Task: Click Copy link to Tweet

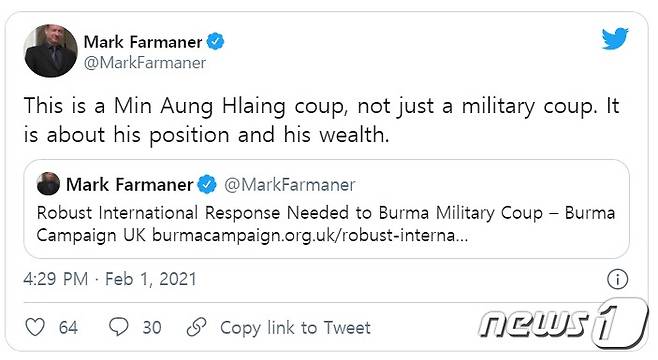Action: click(x=295, y=328)
